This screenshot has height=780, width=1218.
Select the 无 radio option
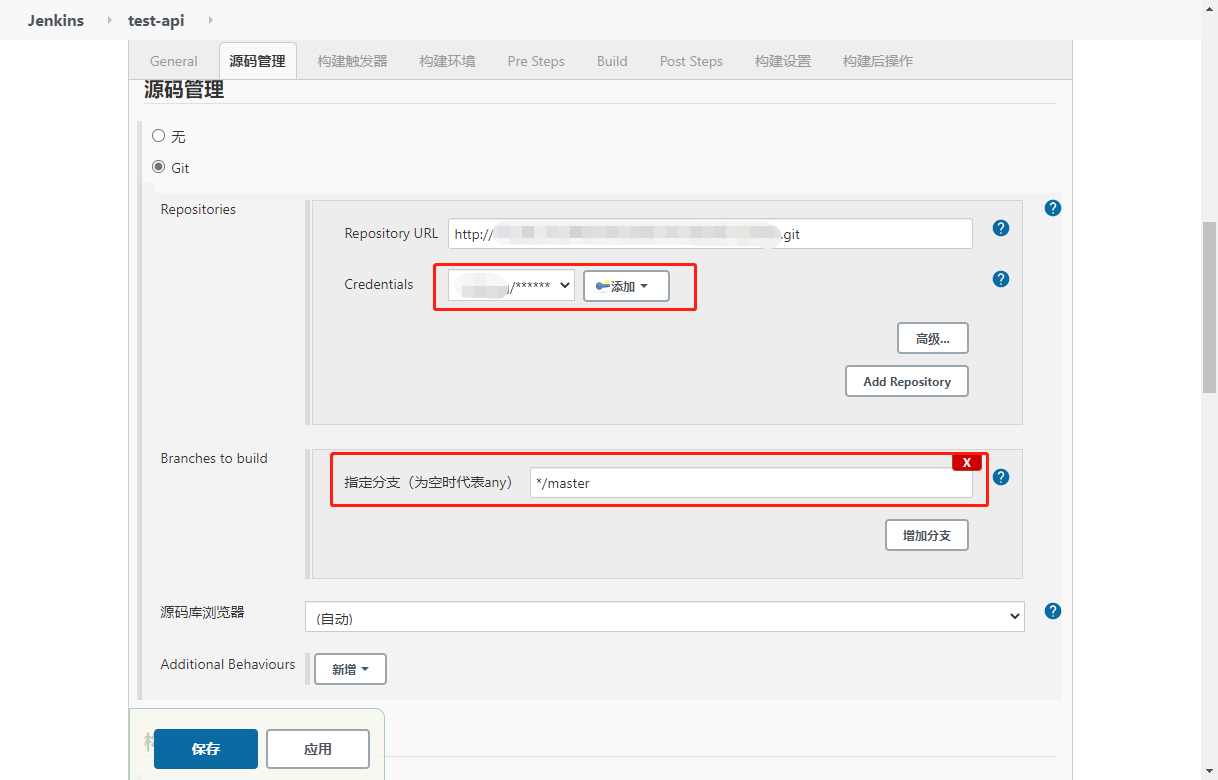(x=158, y=136)
